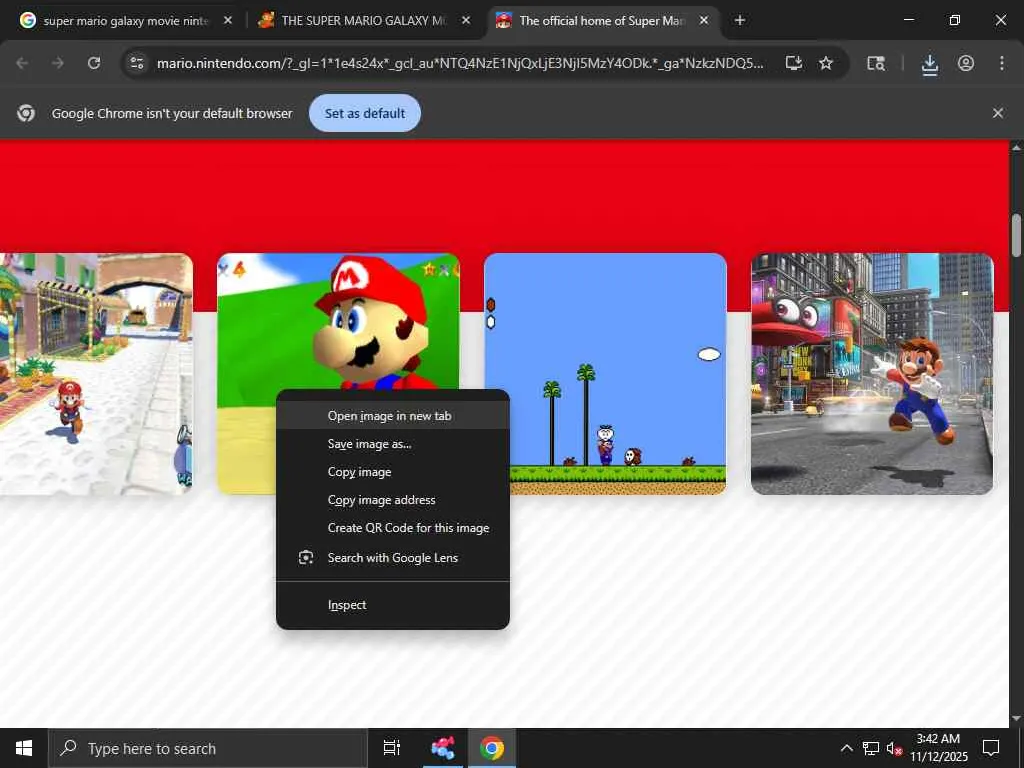This screenshot has height=768, width=1024.
Task: Open the colorful taskbar app beside Task View
Action: pos(443,748)
